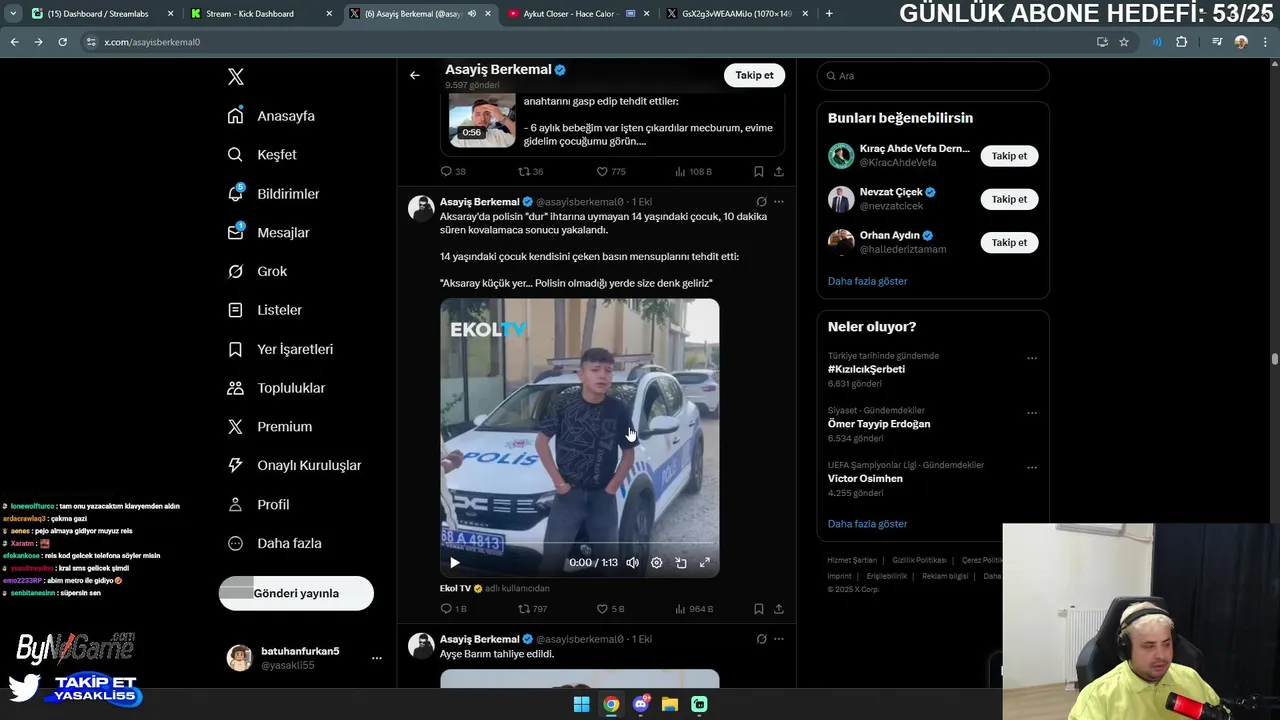Follow Orhan Aydın account
This screenshot has width=1280, height=720.
[x=1009, y=242]
